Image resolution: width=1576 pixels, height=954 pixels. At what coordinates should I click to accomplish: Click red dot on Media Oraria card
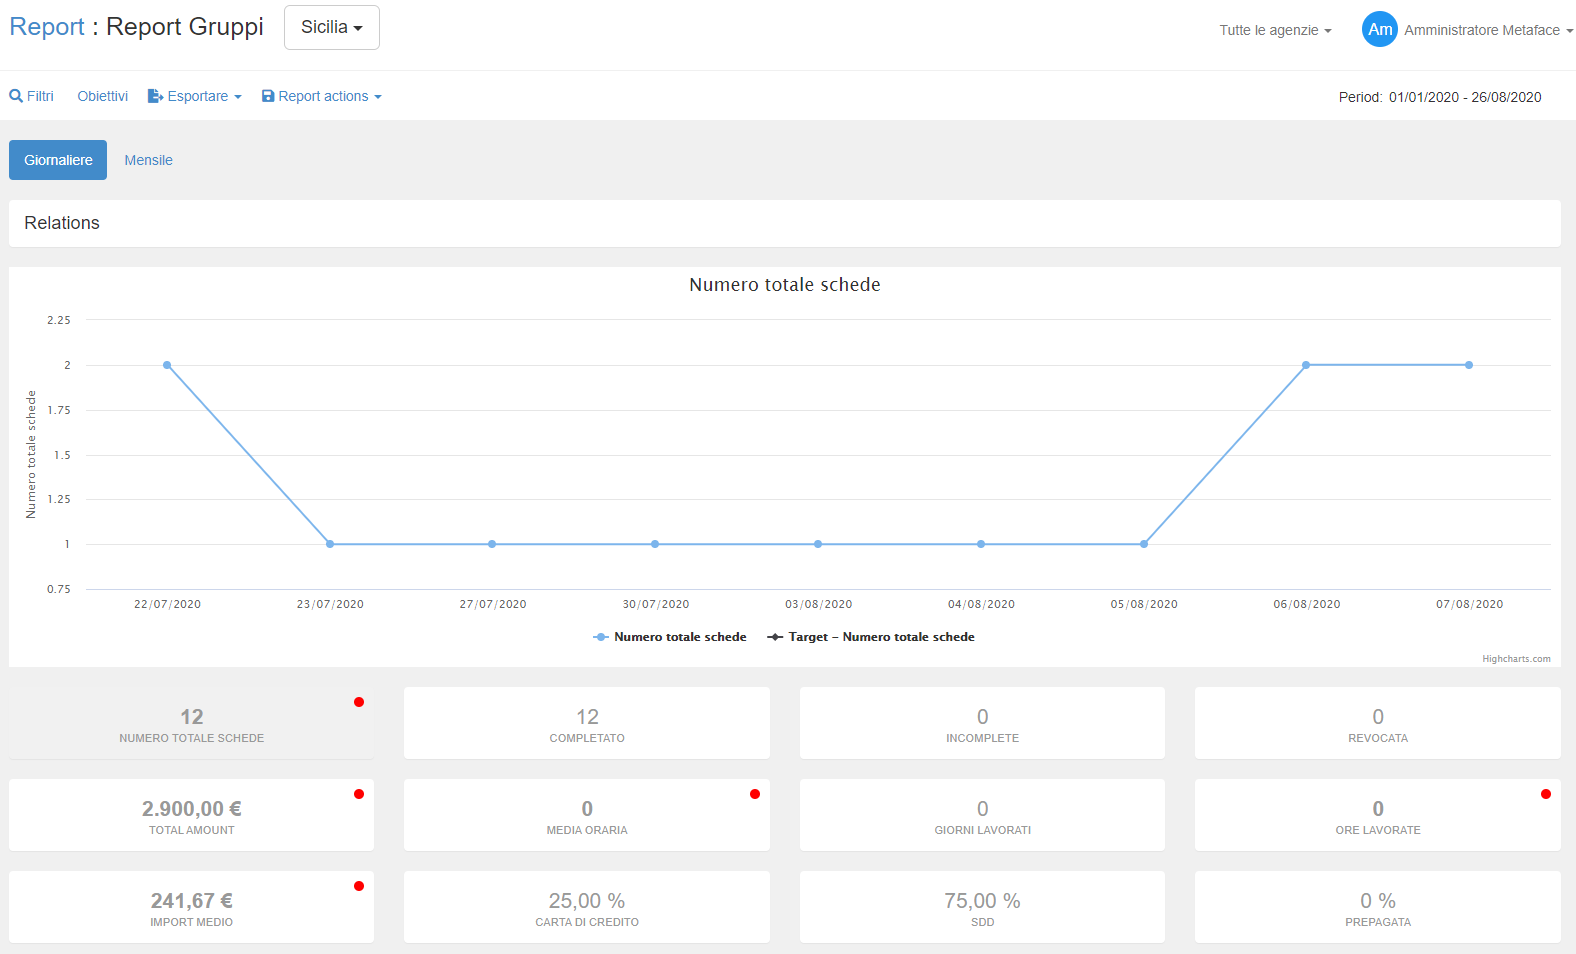click(x=755, y=794)
